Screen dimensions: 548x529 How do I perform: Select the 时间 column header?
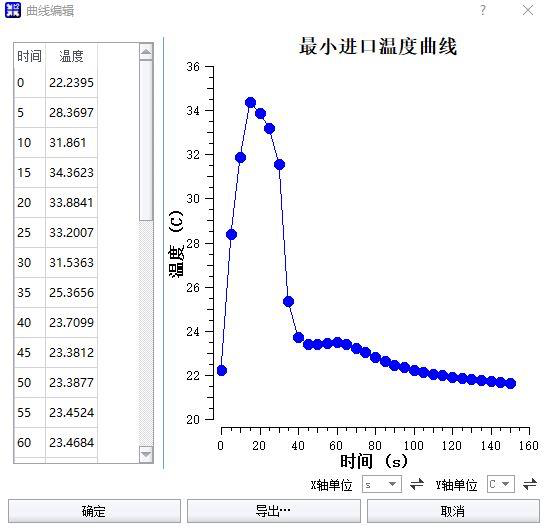click(x=30, y=56)
